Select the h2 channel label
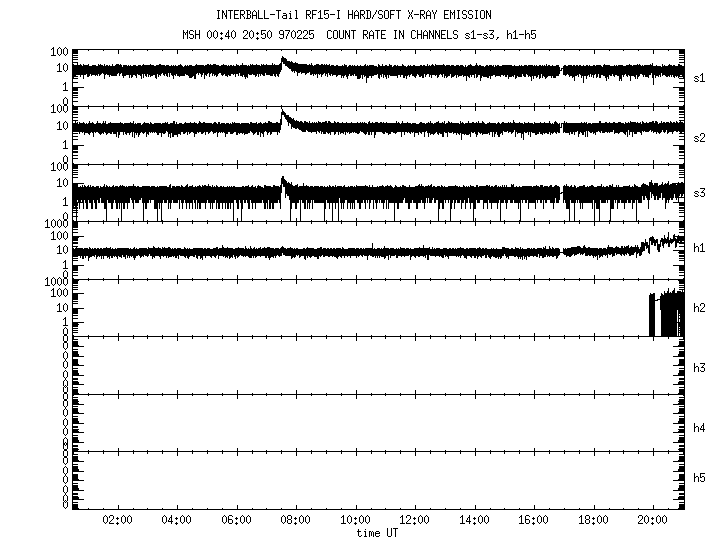Screen dimensions: 720x550 pos(699,308)
